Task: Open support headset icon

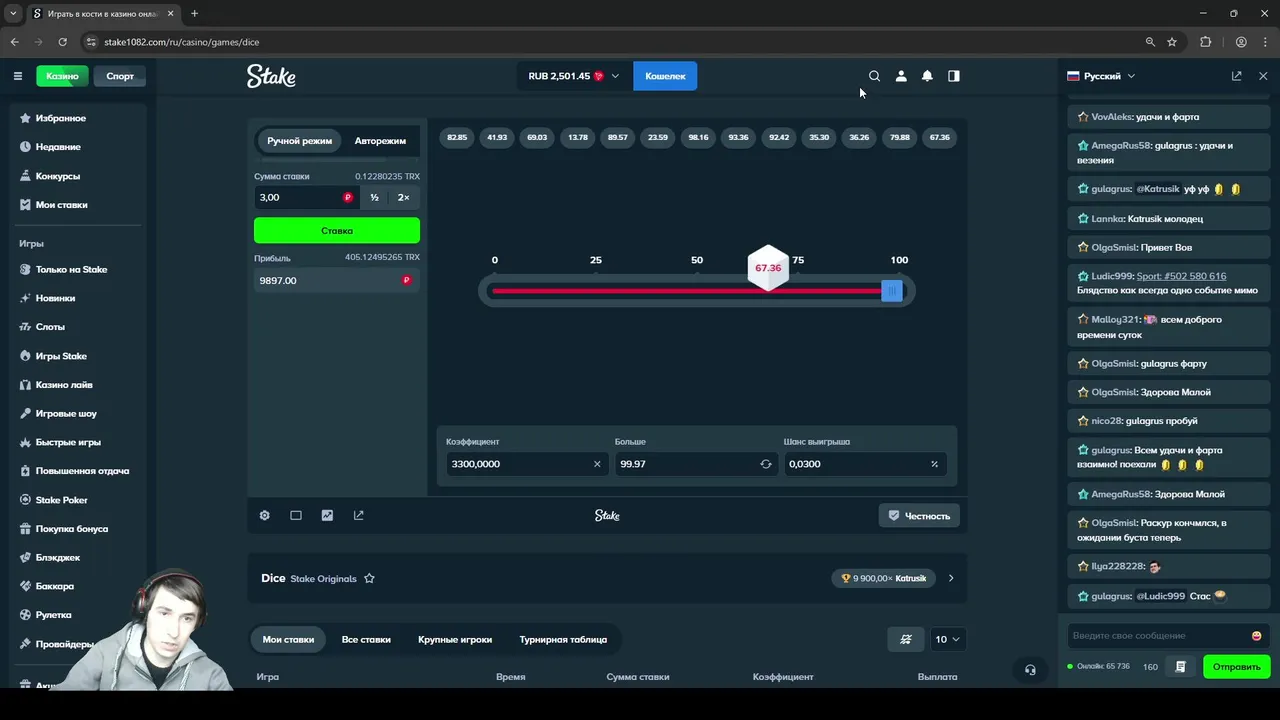Action: click(x=1030, y=670)
